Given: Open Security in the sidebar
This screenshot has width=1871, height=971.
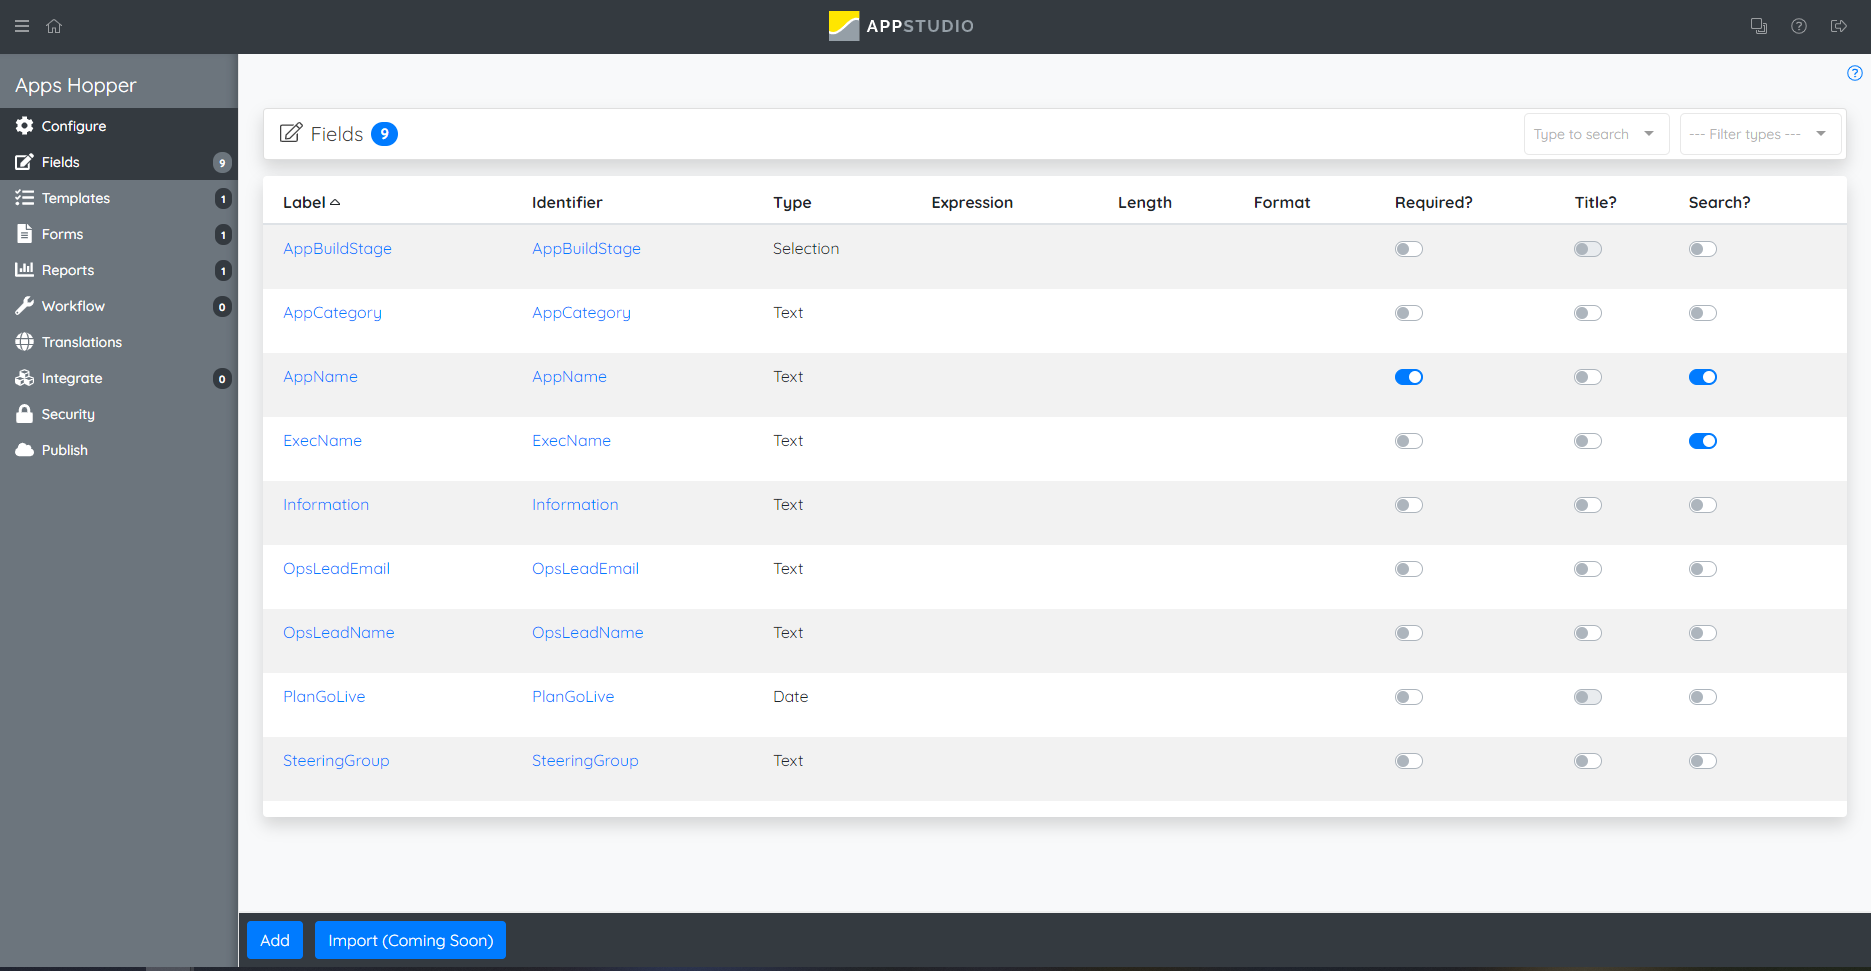Looking at the screenshot, I should (119, 414).
